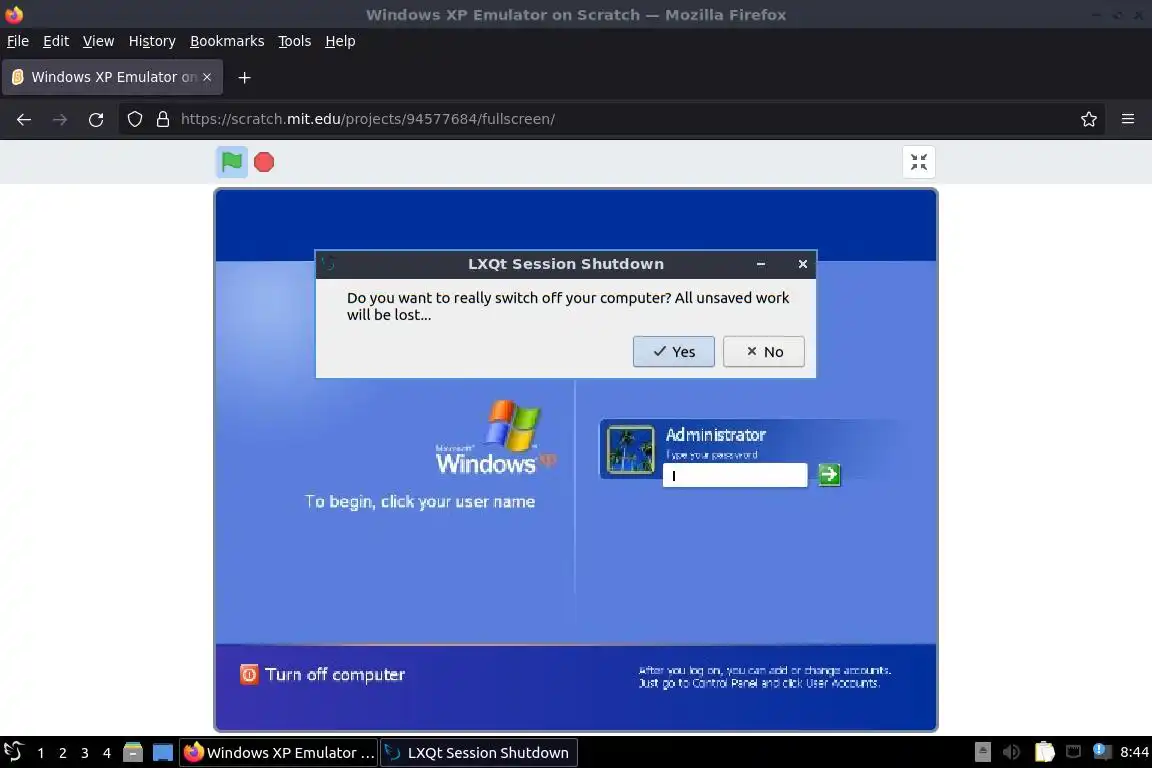Open the File menu
The width and height of the screenshot is (1152, 768).
tap(18, 41)
